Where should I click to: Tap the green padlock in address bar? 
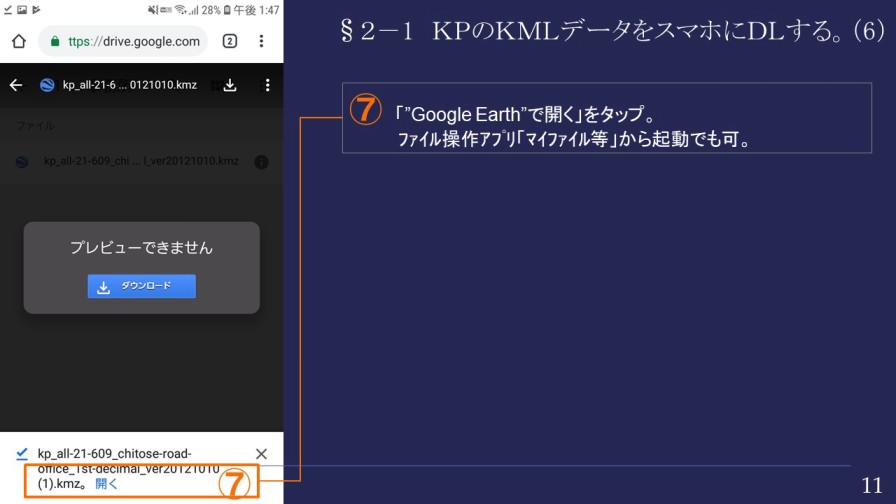click(54, 42)
